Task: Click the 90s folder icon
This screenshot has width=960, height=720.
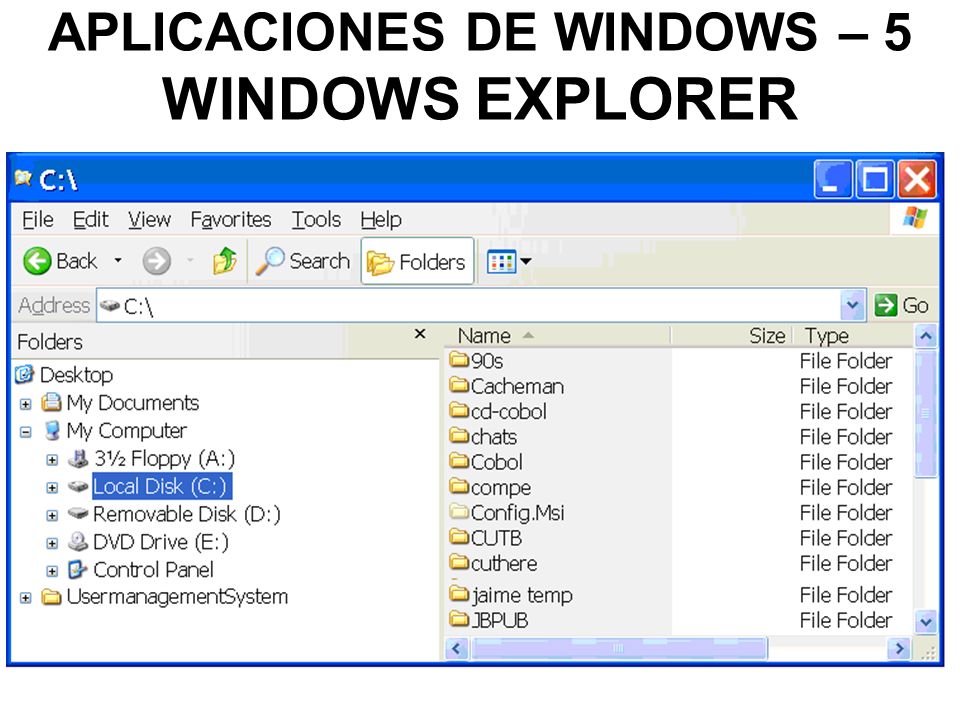Action: 459,358
